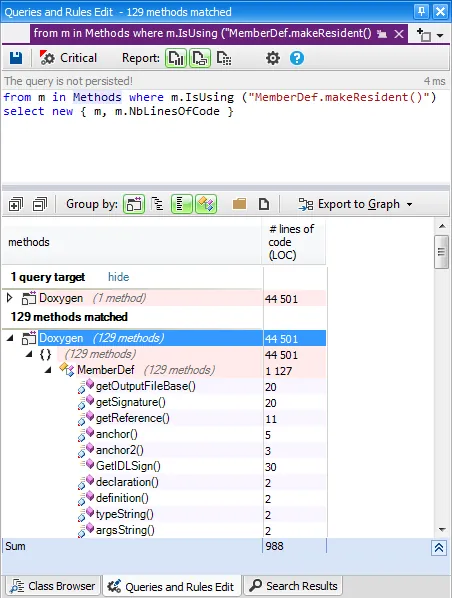Switch to the Class Browser tab
The height and width of the screenshot is (598, 452).
click(x=53, y=586)
